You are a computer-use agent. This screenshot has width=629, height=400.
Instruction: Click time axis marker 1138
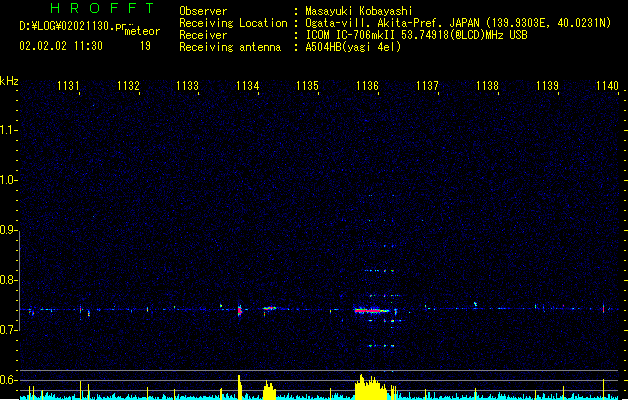tap(487, 86)
